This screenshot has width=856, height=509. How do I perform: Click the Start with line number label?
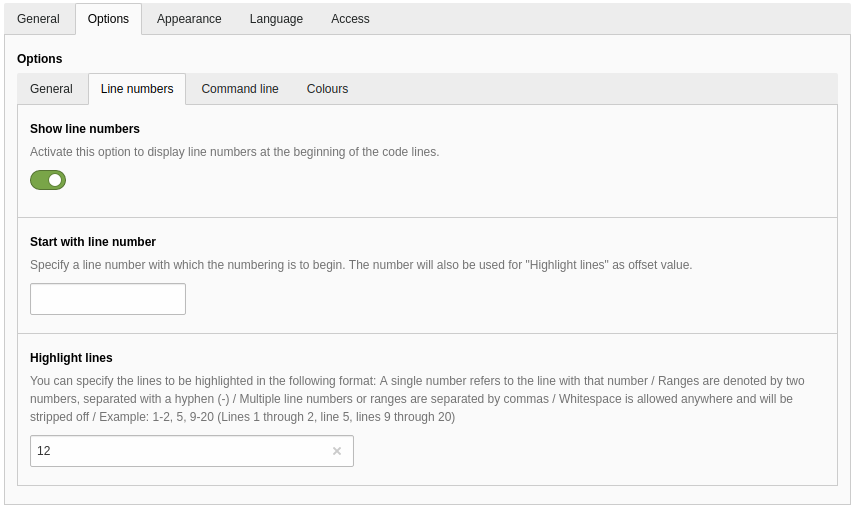click(x=93, y=242)
